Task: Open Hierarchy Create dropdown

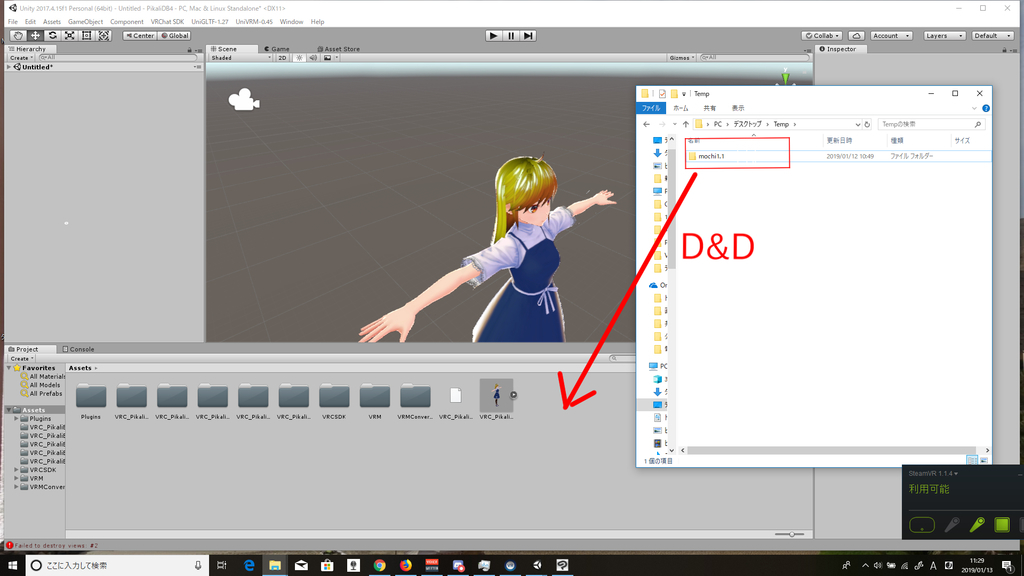Action: tap(21, 57)
